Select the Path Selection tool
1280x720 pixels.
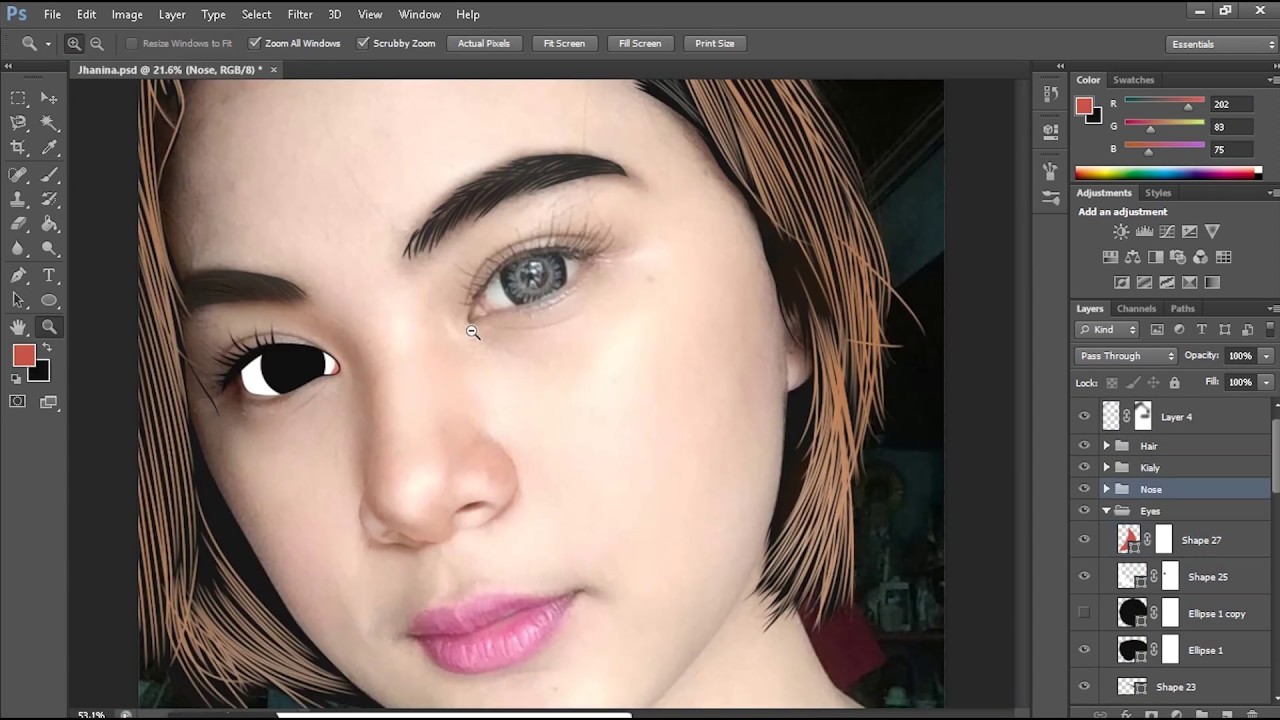pos(18,300)
